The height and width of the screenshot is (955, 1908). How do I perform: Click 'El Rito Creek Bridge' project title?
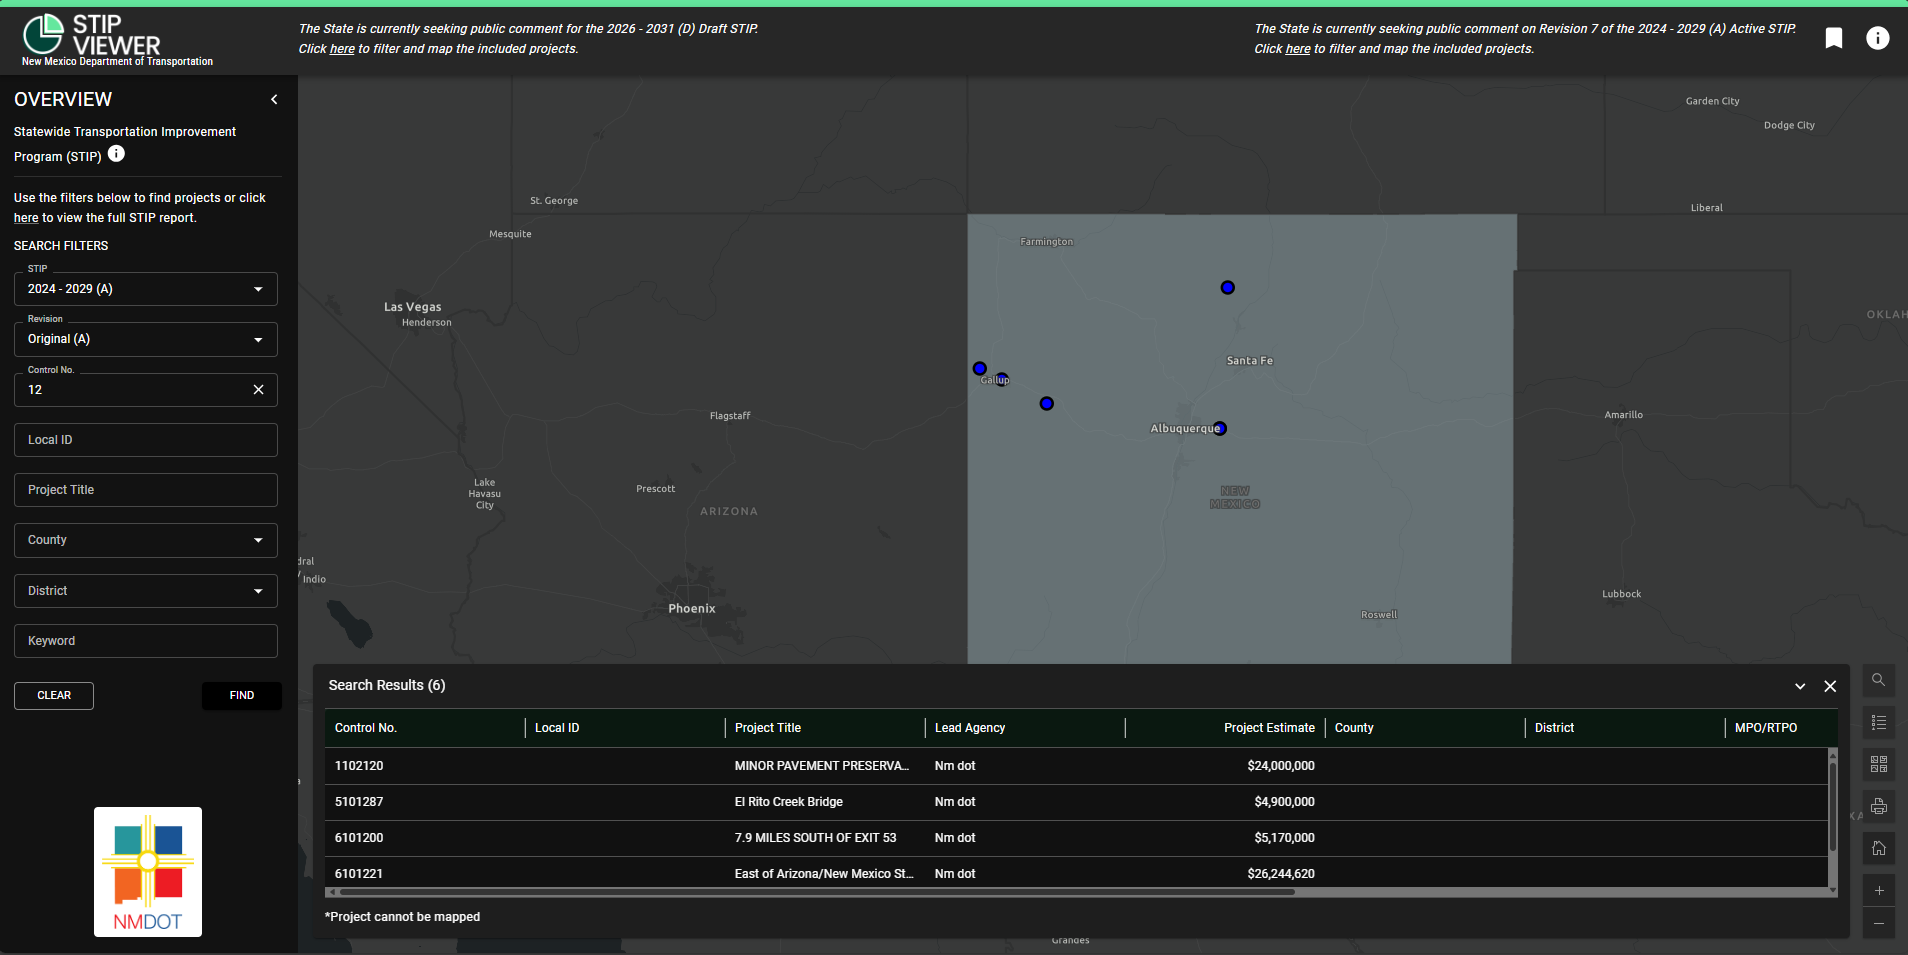click(x=789, y=802)
